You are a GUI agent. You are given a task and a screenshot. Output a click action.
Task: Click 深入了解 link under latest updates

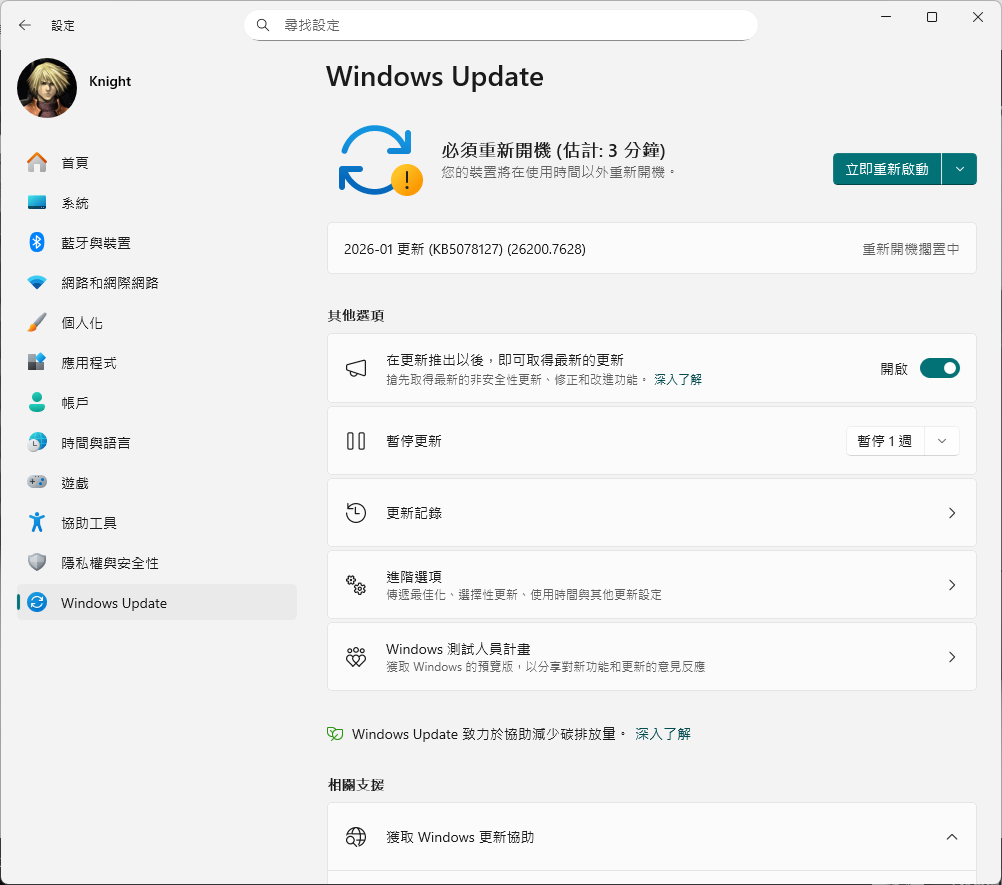(677, 380)
